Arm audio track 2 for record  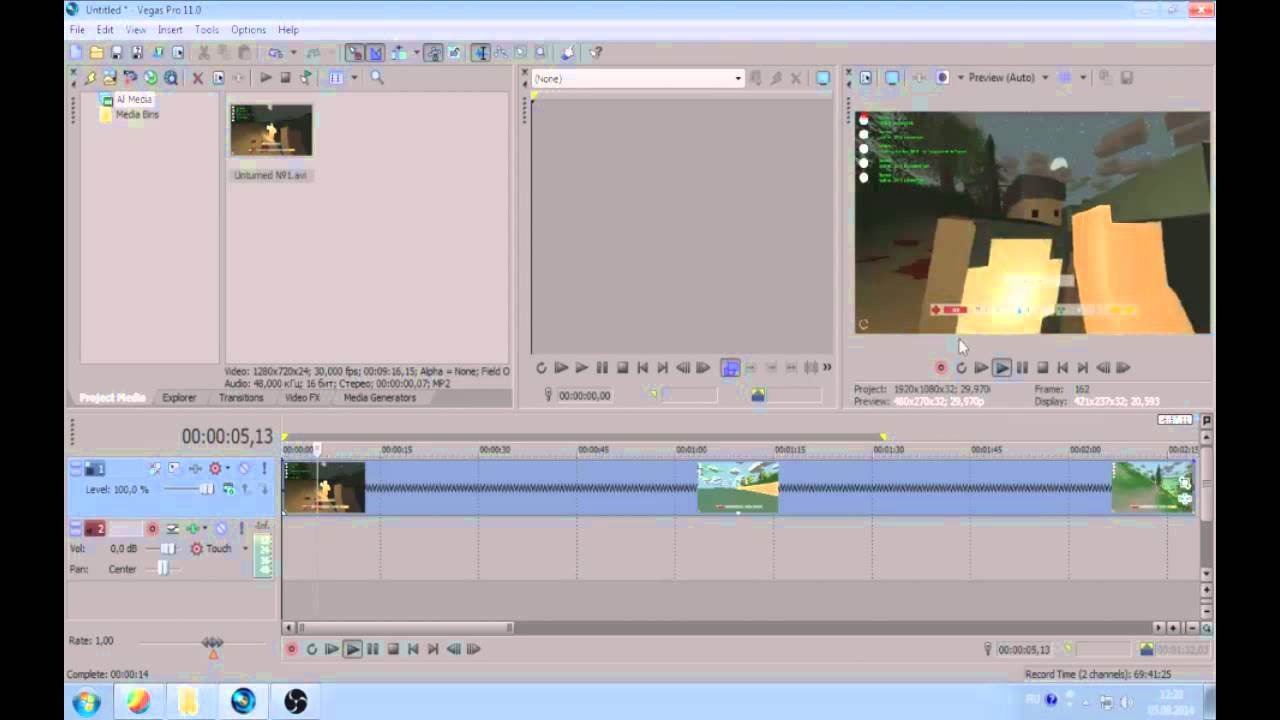click(153, 529)
